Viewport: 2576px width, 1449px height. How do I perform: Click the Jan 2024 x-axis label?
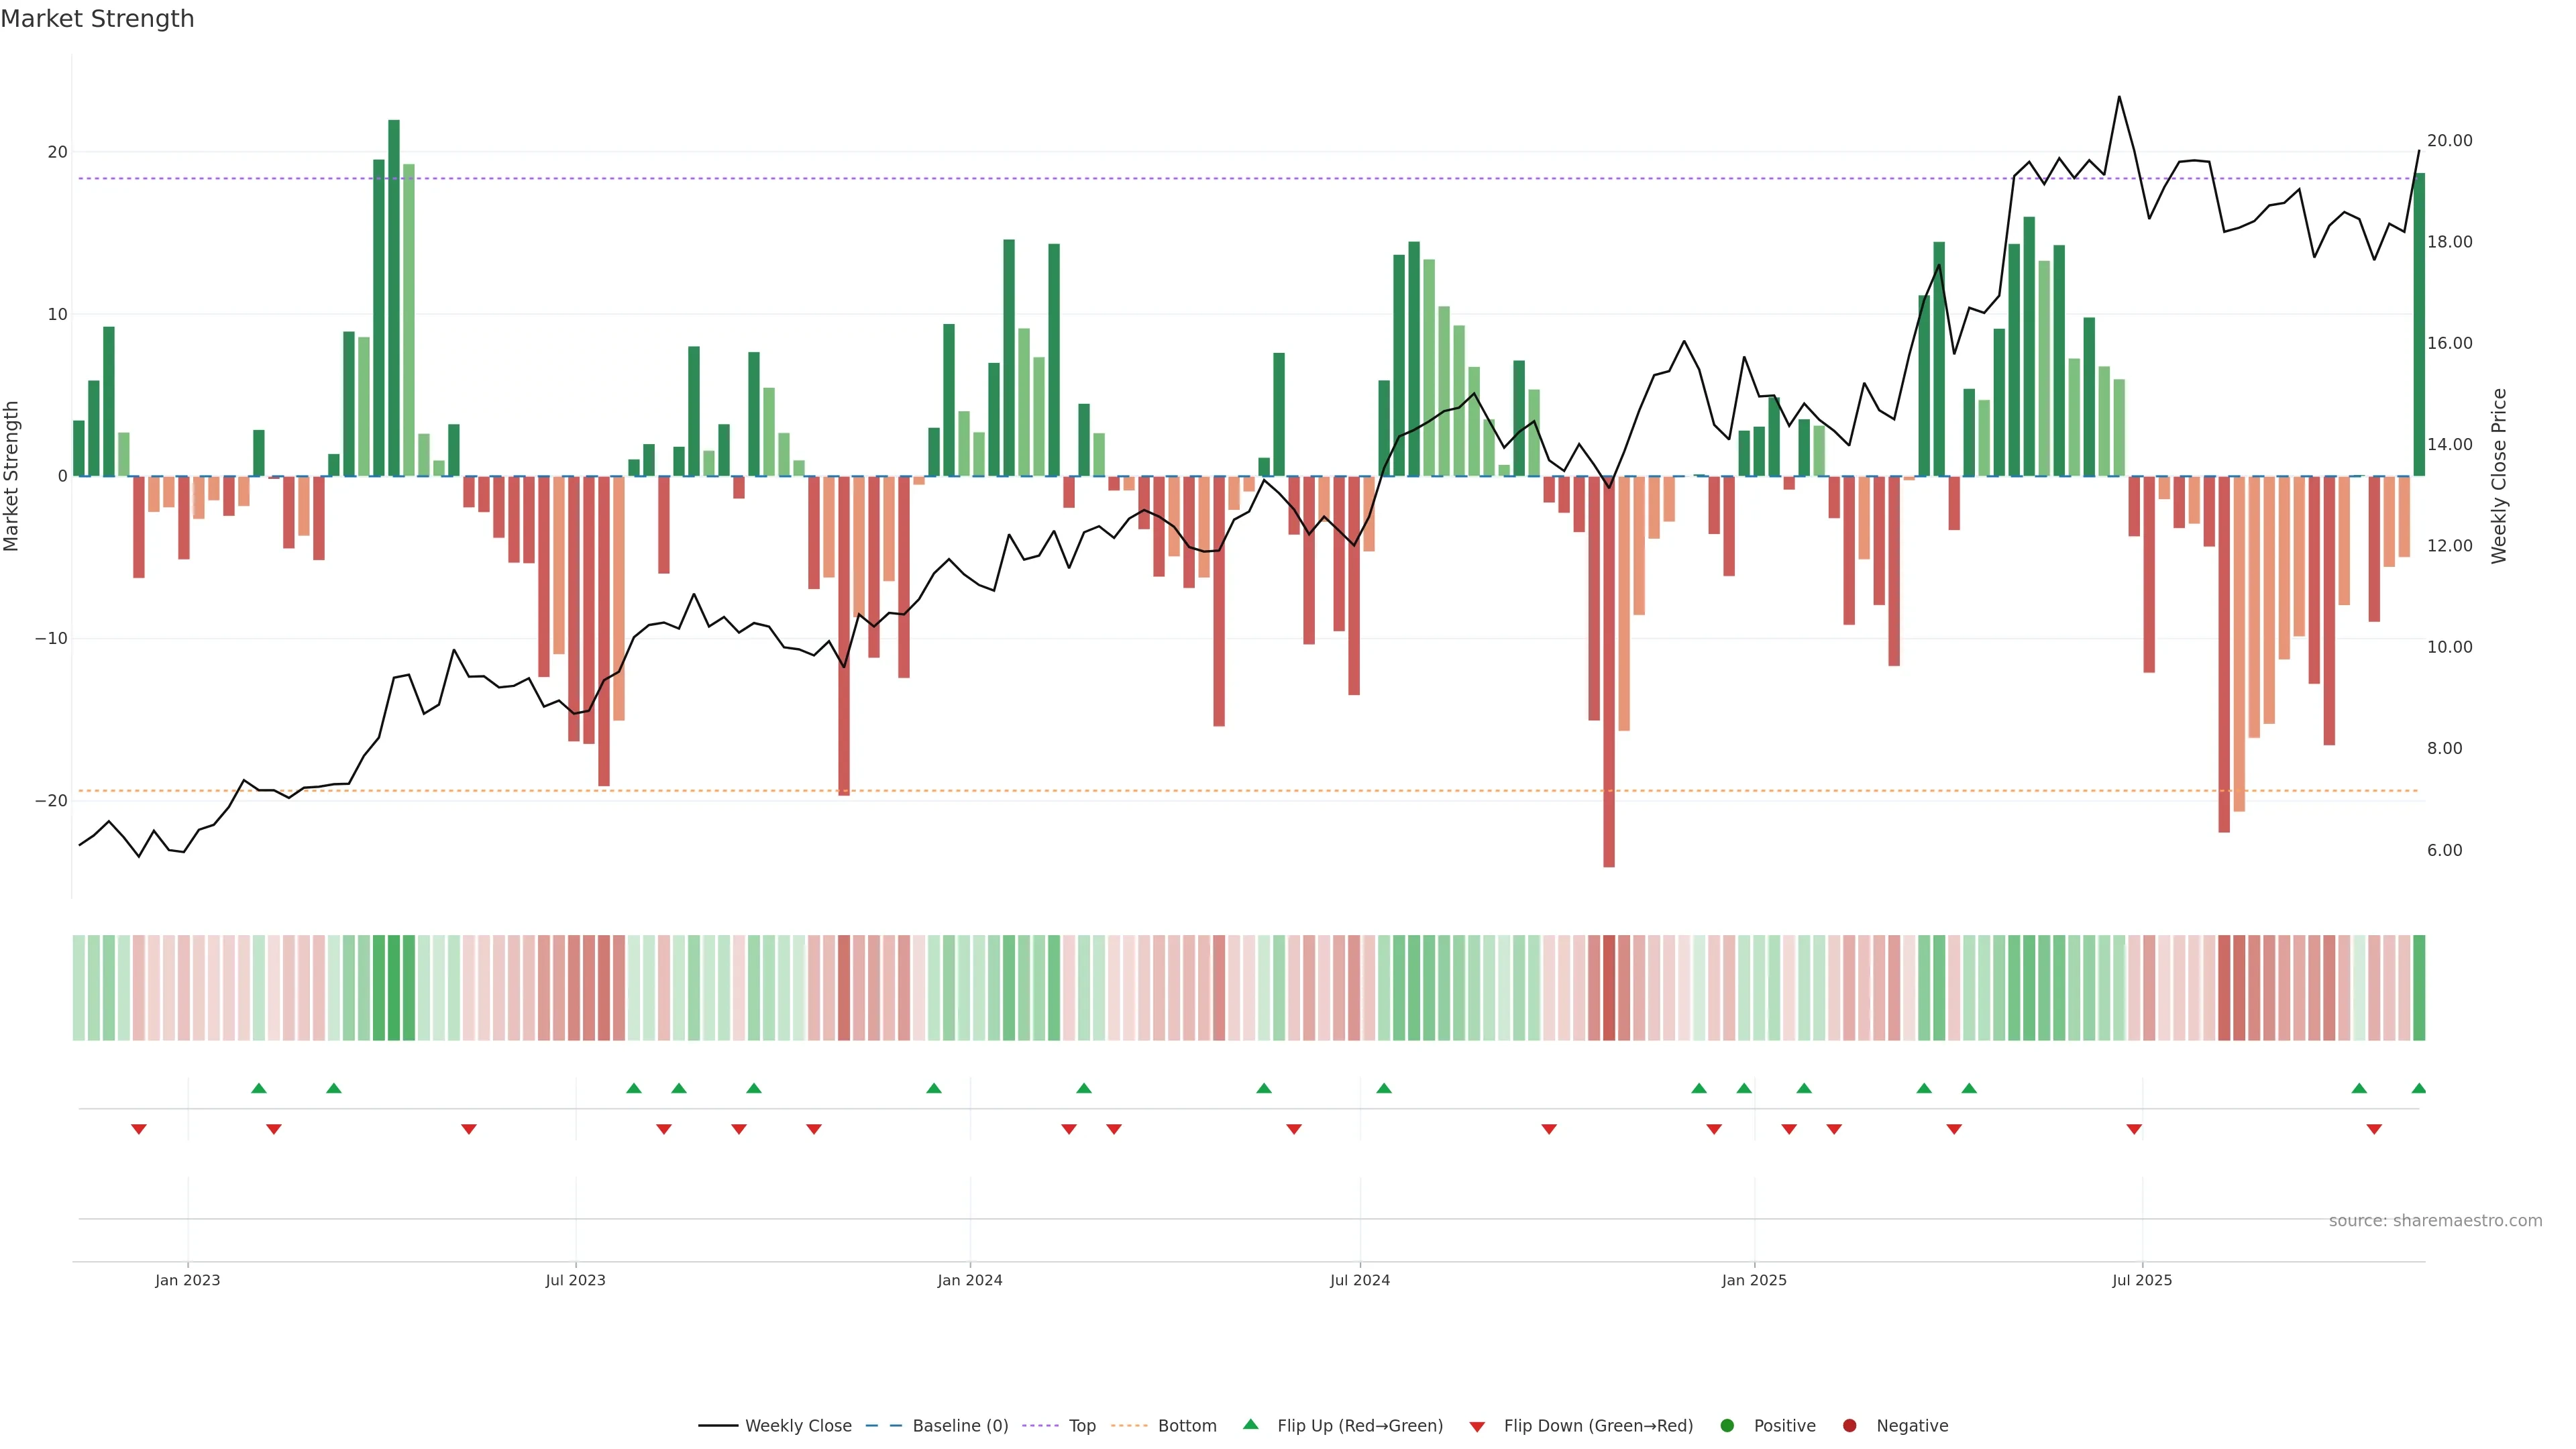[969, 1280]
